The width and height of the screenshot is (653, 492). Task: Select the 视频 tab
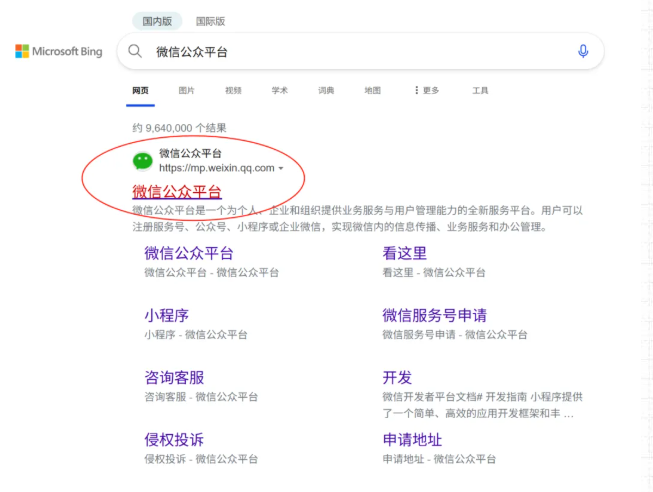(x=233, y=90)
